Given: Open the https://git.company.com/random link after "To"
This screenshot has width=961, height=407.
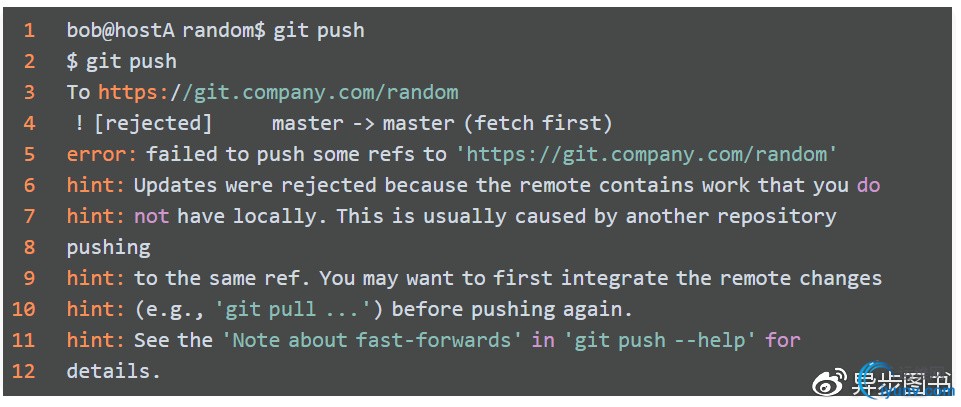Looking at the screenshot, I should click(x=278, y=93).
